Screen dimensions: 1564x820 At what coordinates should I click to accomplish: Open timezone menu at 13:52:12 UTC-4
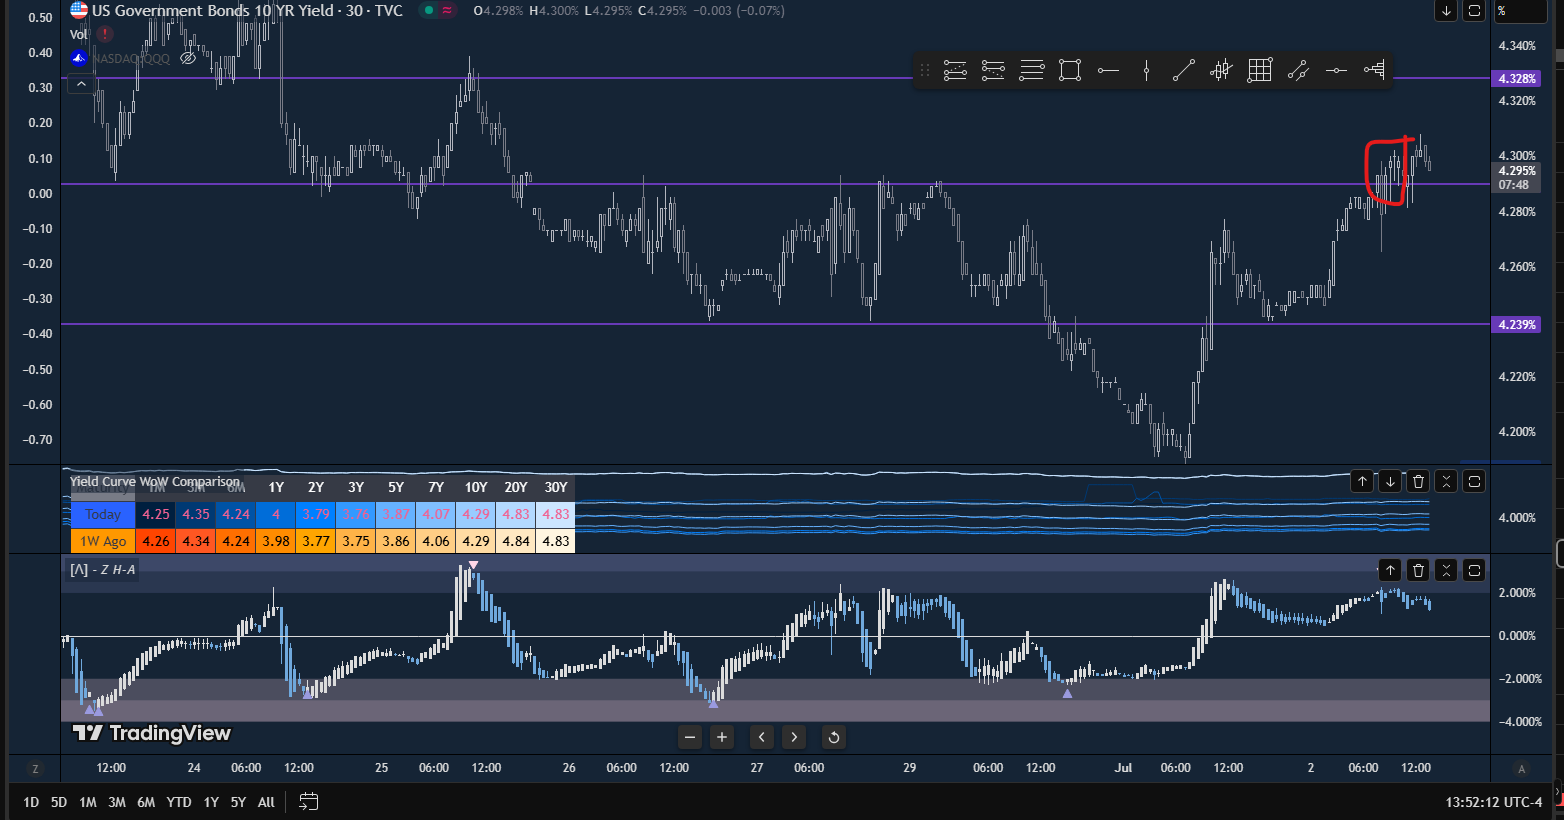1494,802
